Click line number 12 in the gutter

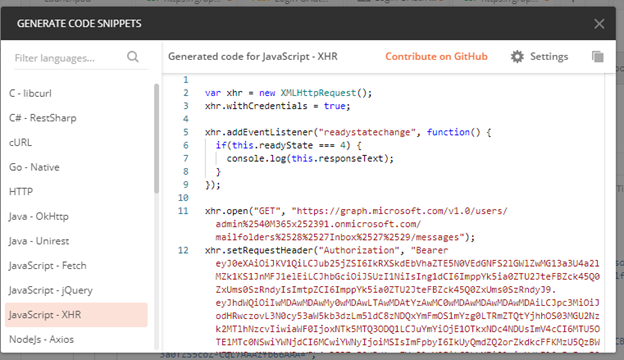click(x=183, y=251)
